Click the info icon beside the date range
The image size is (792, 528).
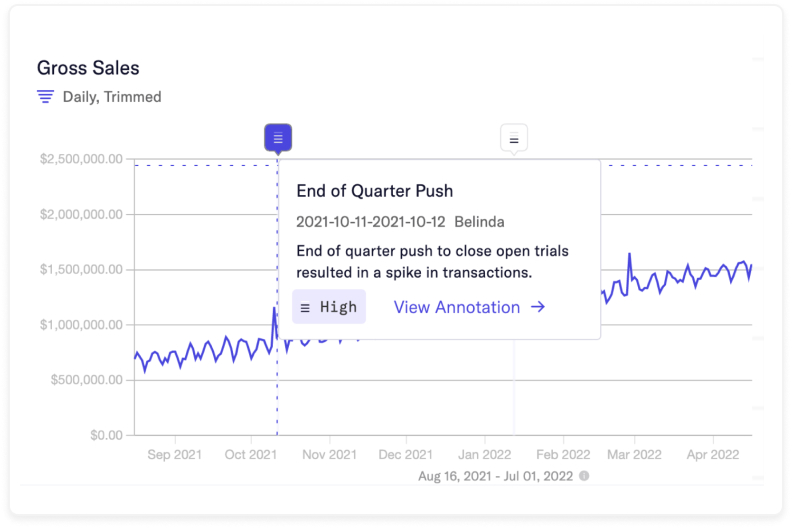(x=584, y=476)
